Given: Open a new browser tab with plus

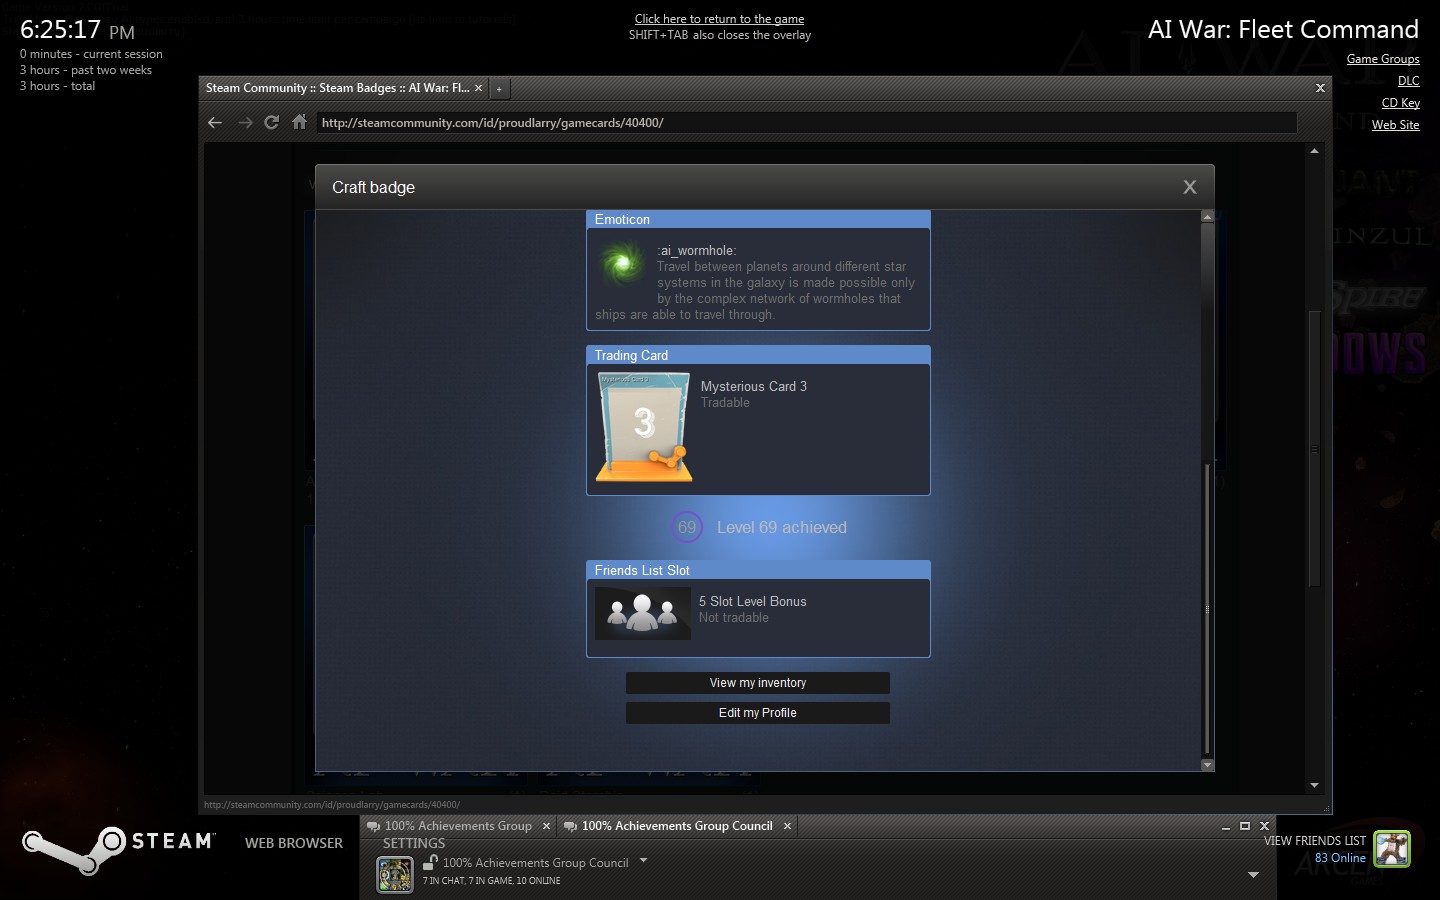Looking at the screenshot, I should [499, 89].
